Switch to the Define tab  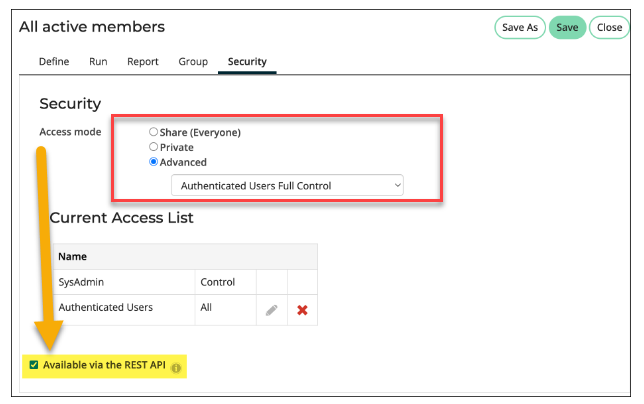click(x=53, y=62)
